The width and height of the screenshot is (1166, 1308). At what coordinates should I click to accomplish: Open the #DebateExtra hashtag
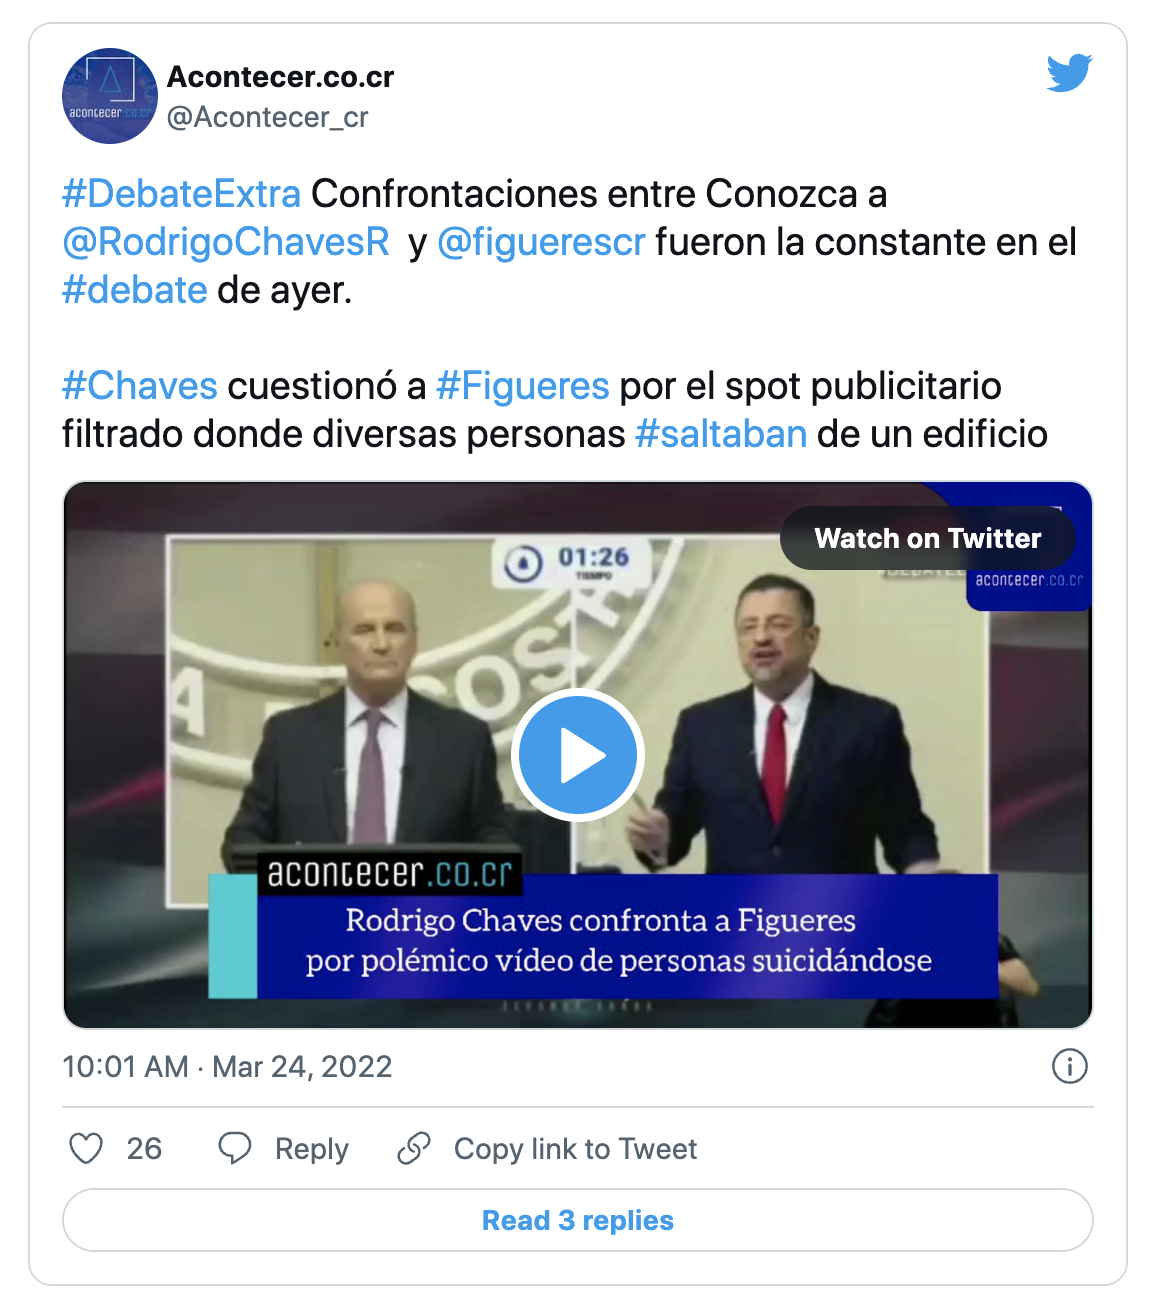click(181, 194)
